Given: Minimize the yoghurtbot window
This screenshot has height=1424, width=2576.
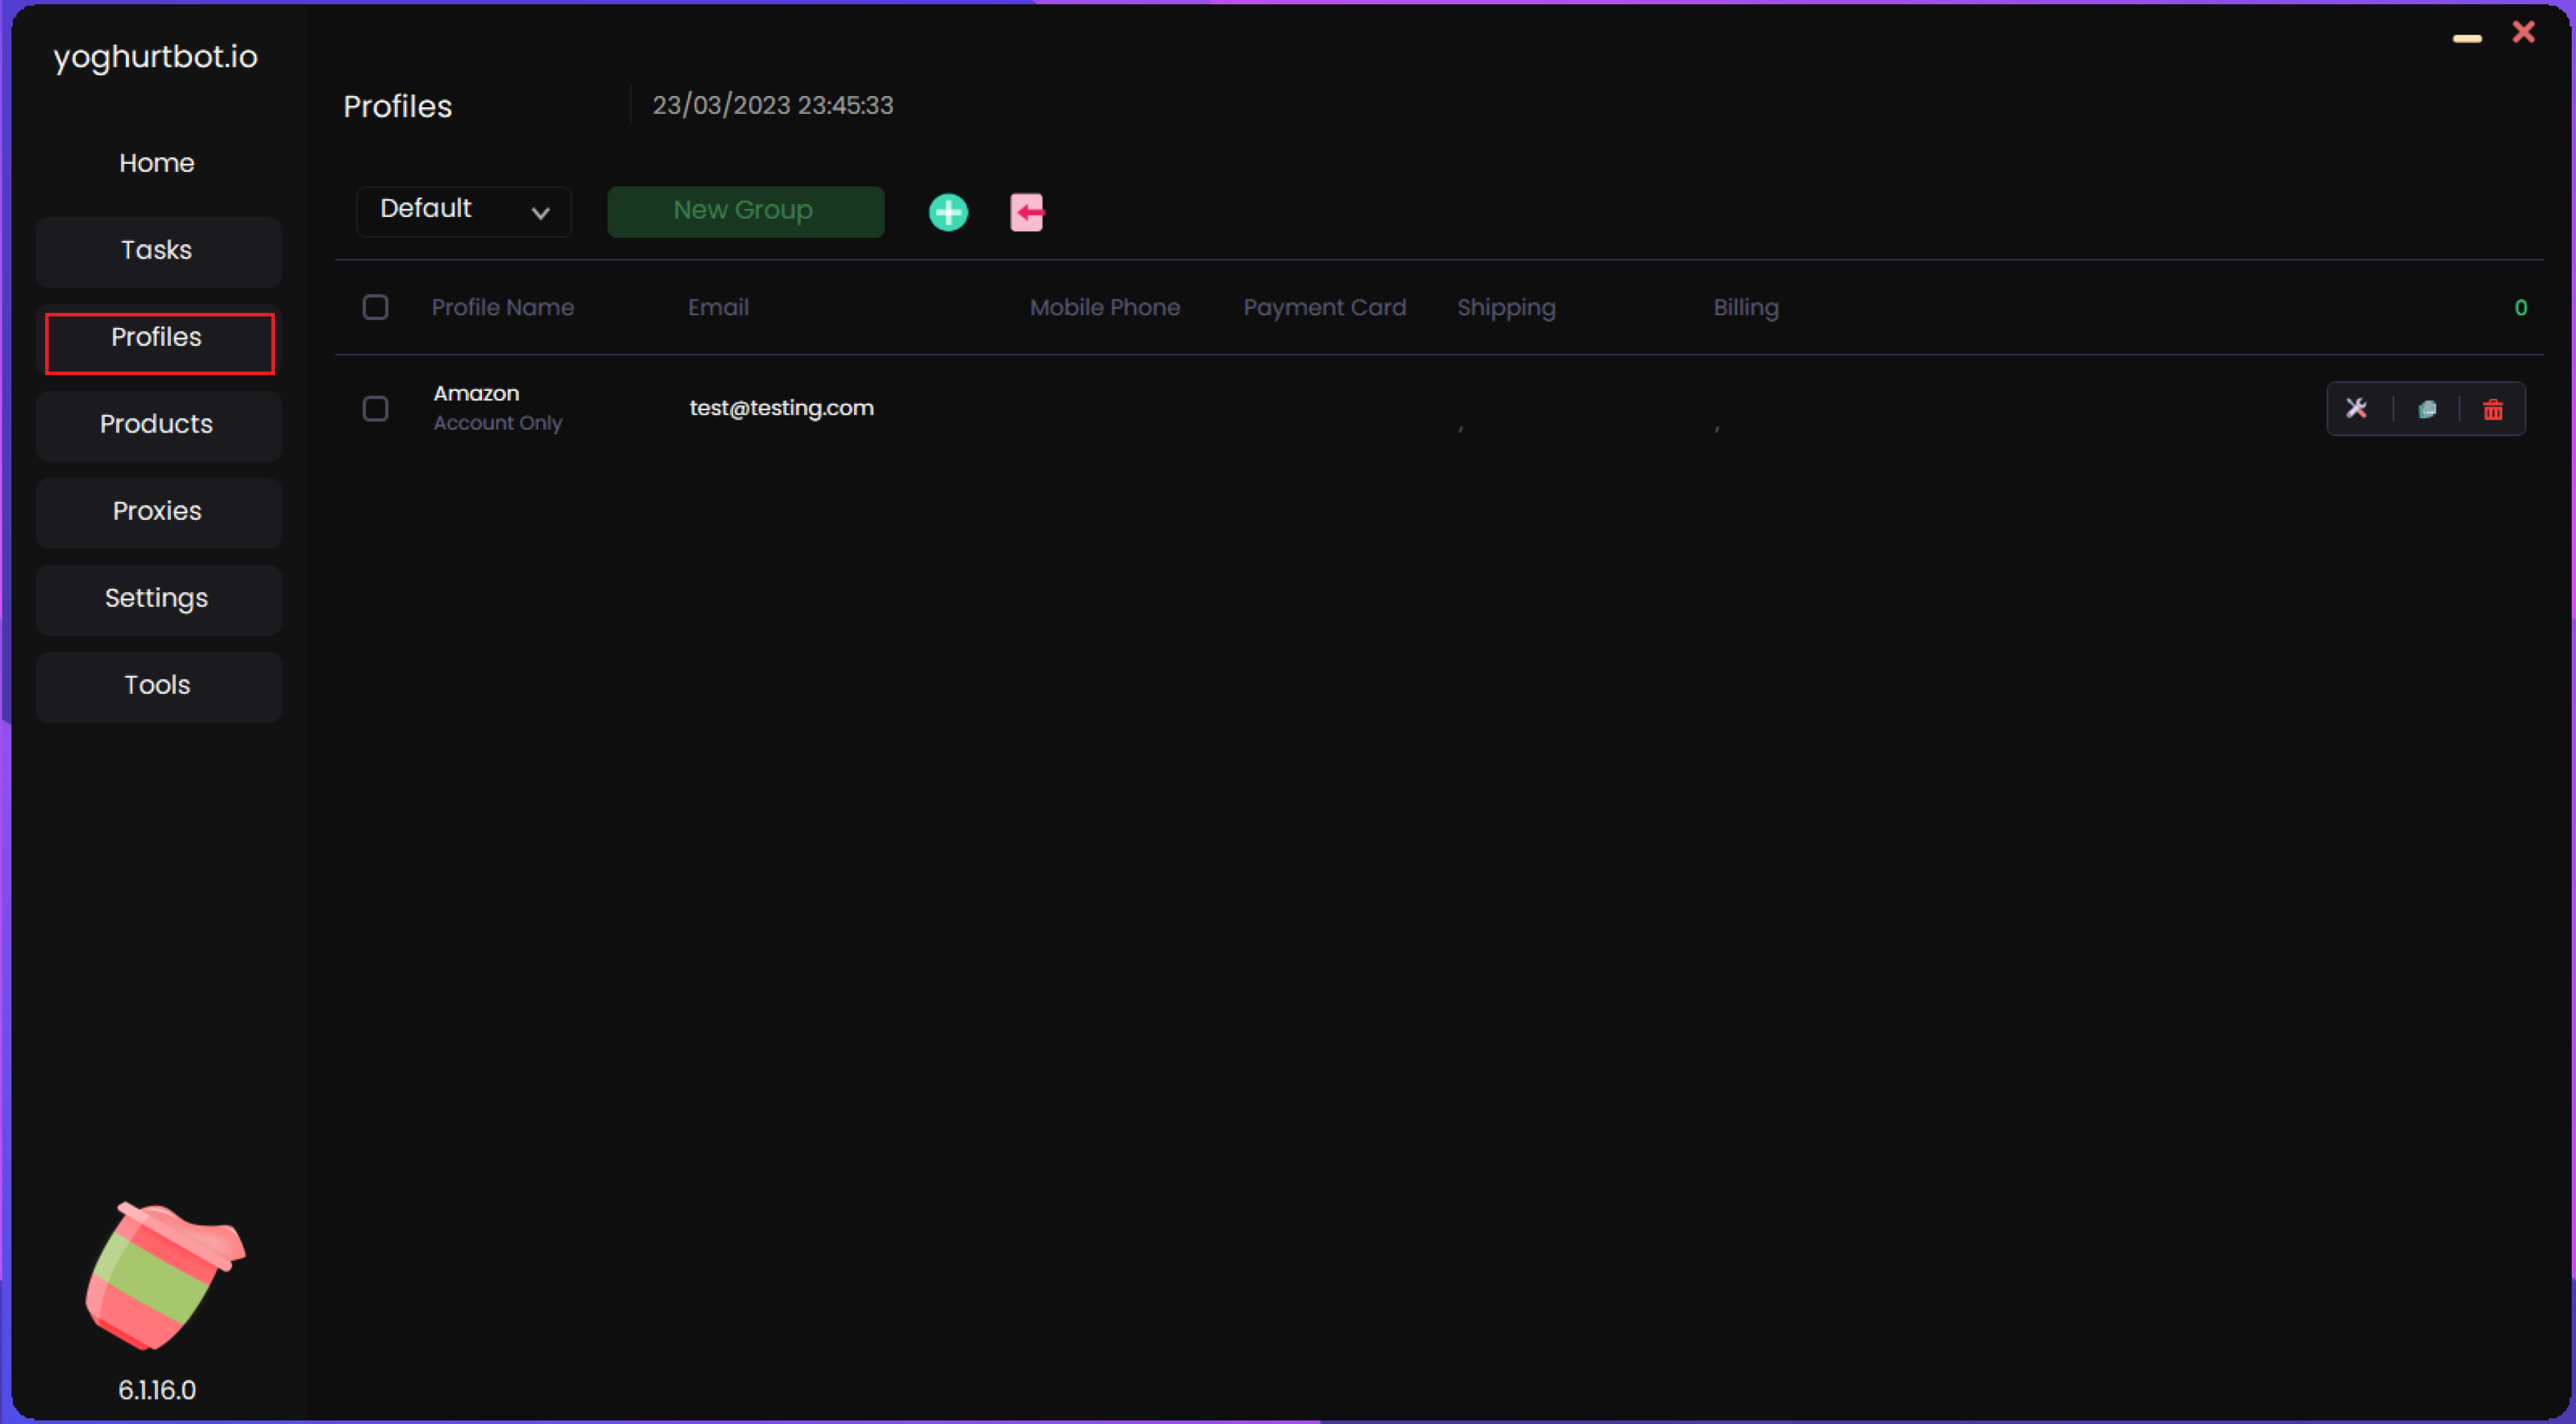Looking at the screenshot, I should click(x=2467, y=38).
